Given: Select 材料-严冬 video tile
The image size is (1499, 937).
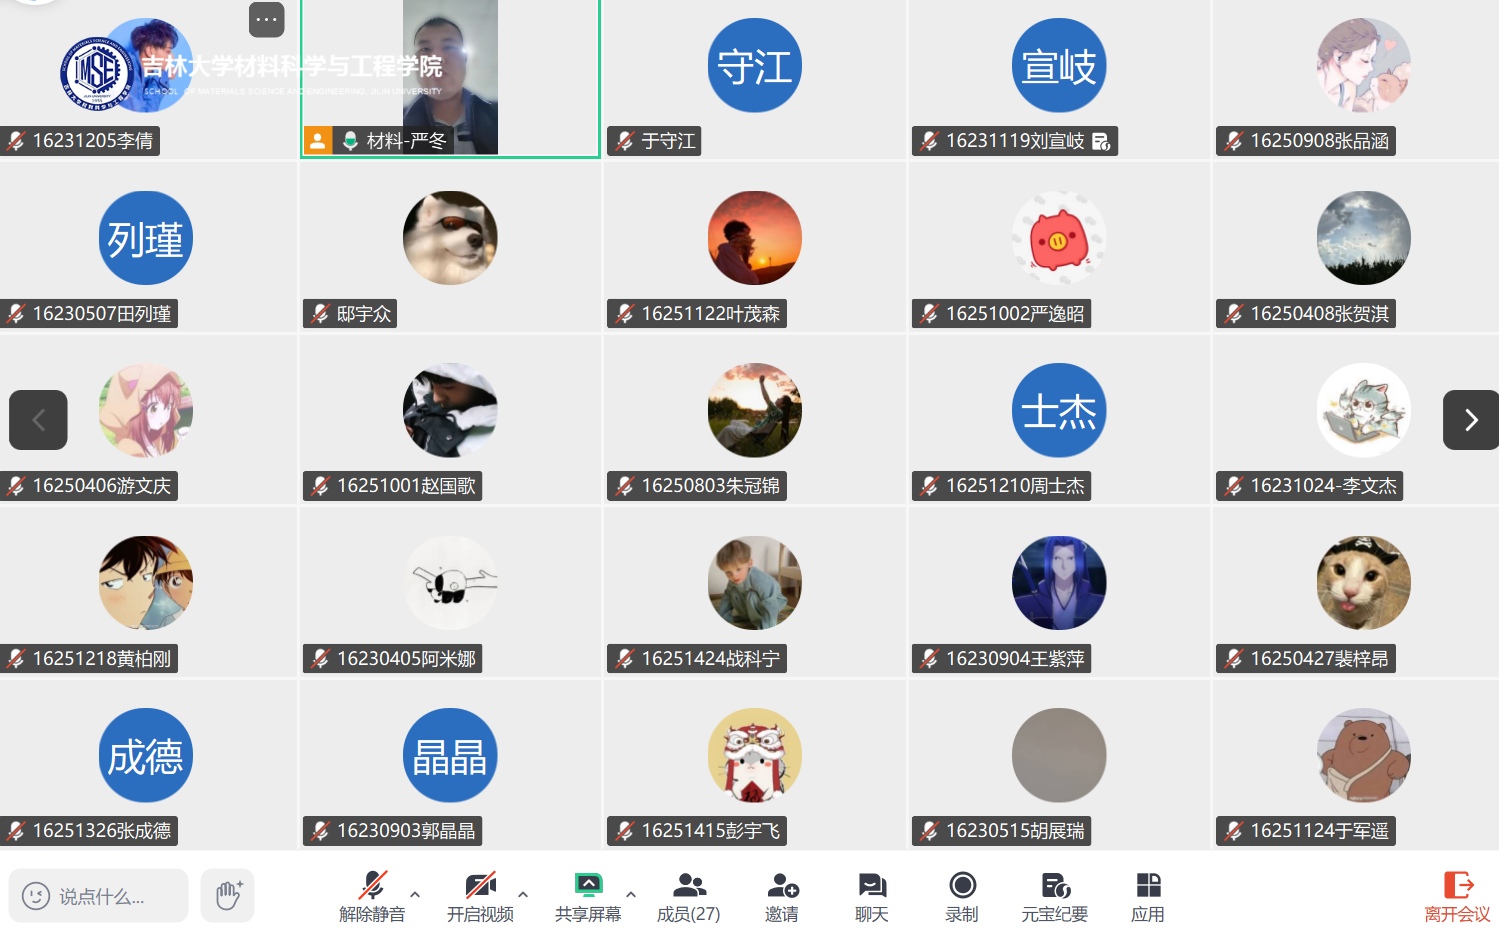Looking at the screenshot, I should click(450, 78).
